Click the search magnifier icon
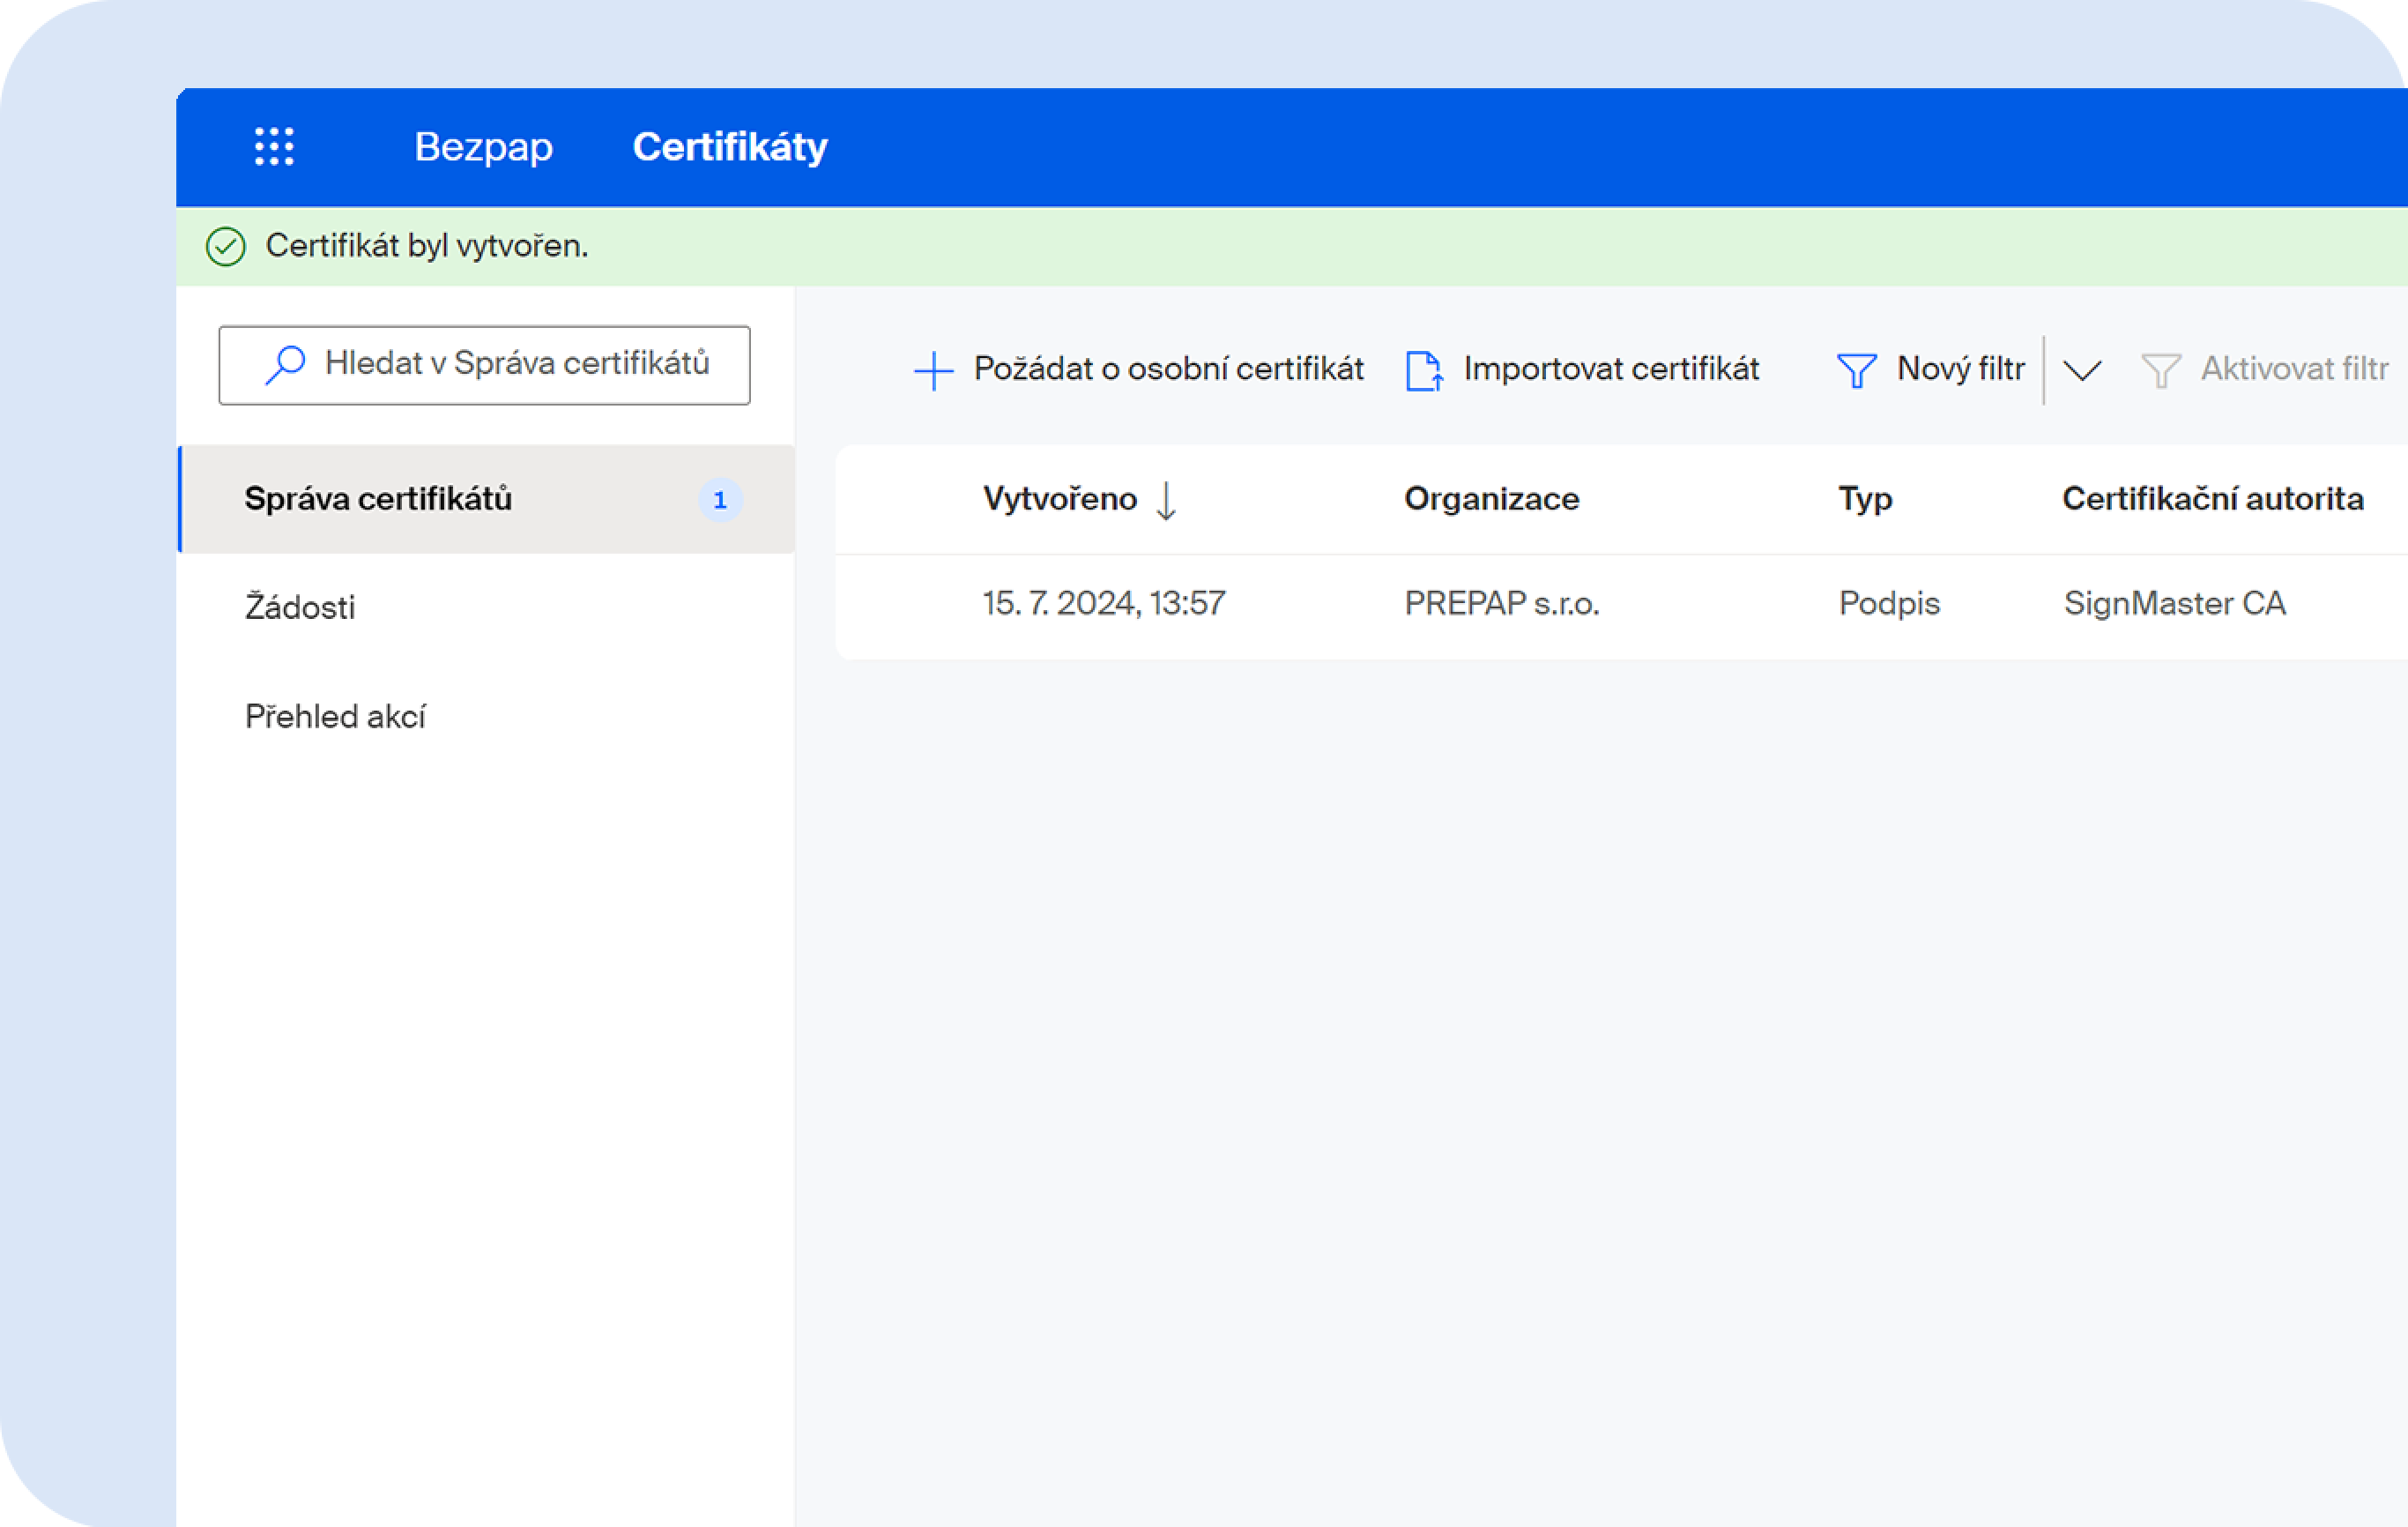This screenshot has width=2408, height=1527. pyautogui.click(x=285, y=365)
